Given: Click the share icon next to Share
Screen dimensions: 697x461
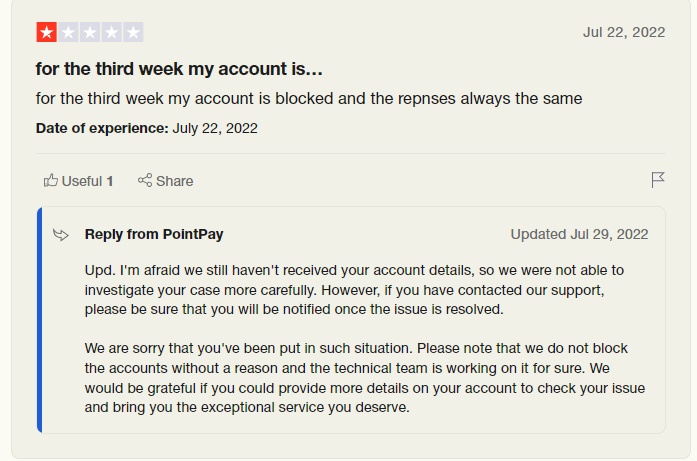Looking at the screenshot, I should [x=145, y=180].
